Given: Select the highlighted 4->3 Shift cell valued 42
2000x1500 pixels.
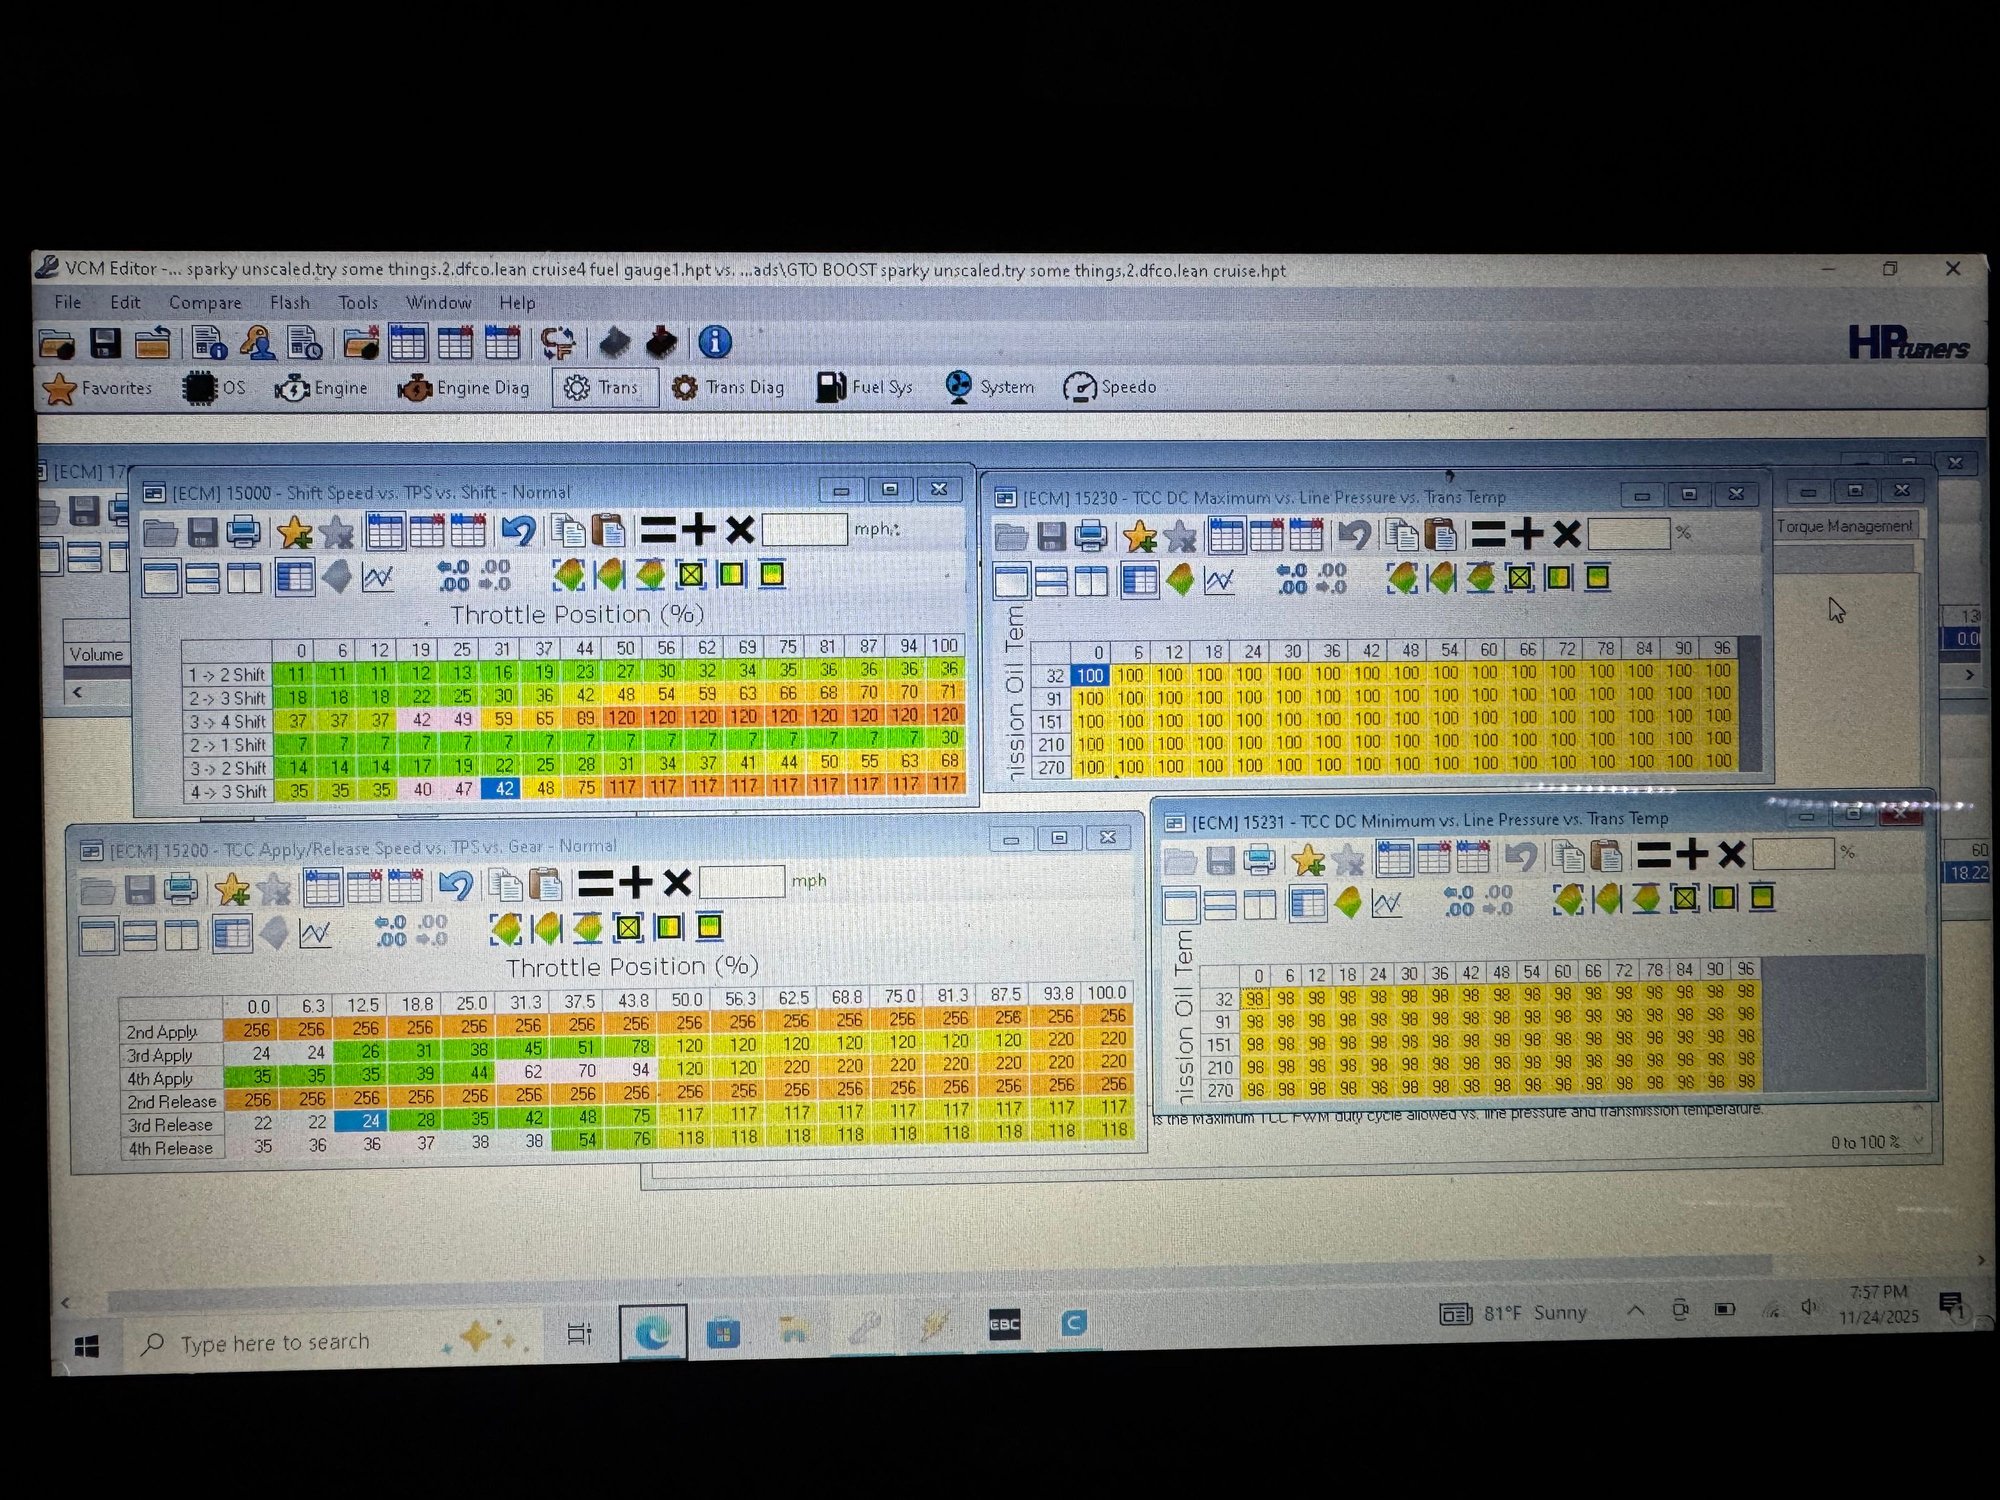Looking at the screenshot, I should (x=503, y=789).
